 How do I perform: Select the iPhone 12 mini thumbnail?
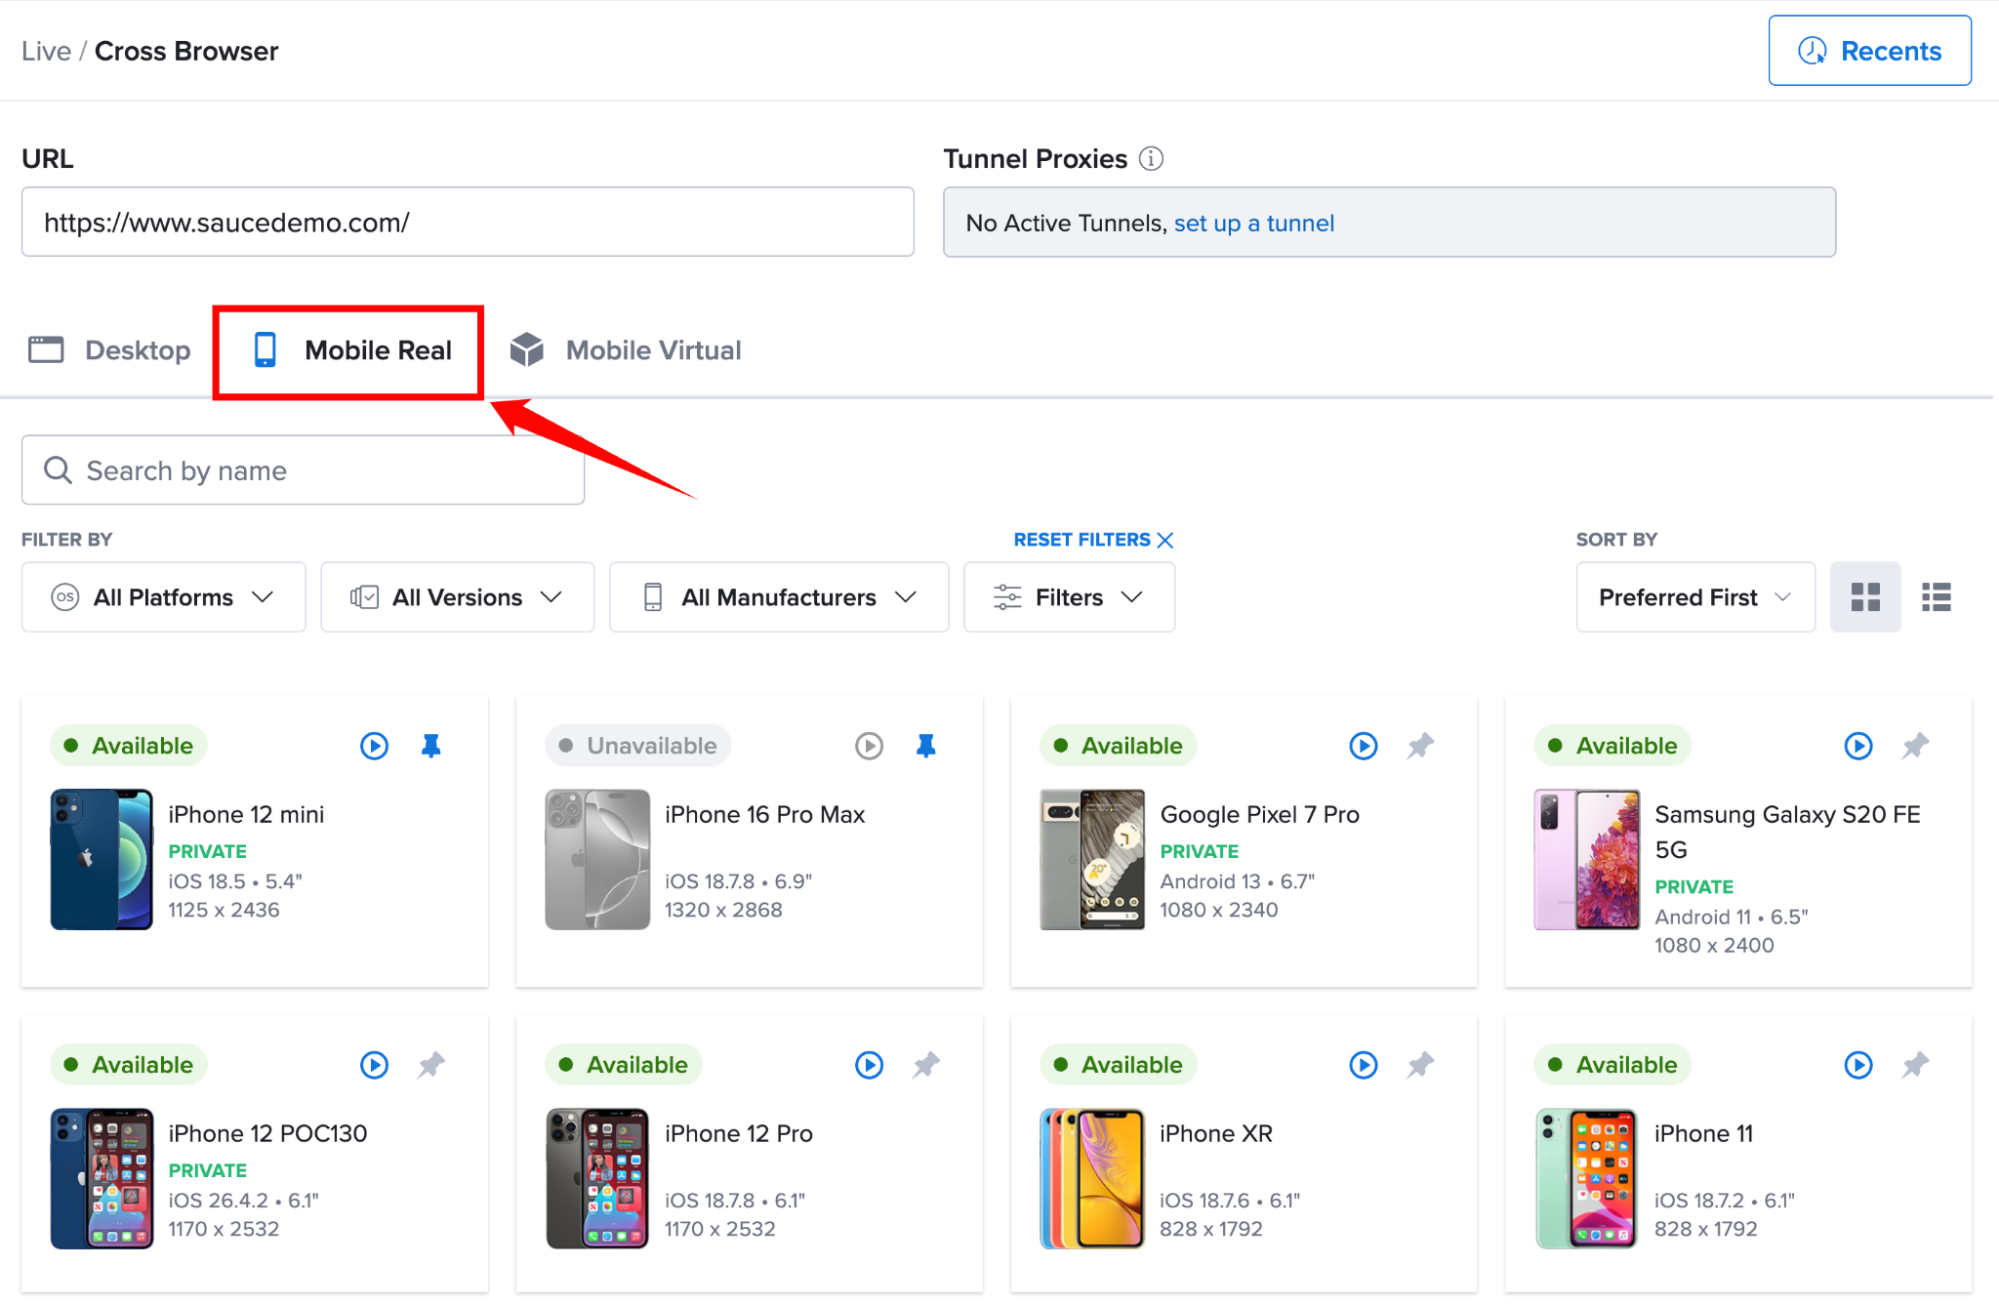(102, 860)
